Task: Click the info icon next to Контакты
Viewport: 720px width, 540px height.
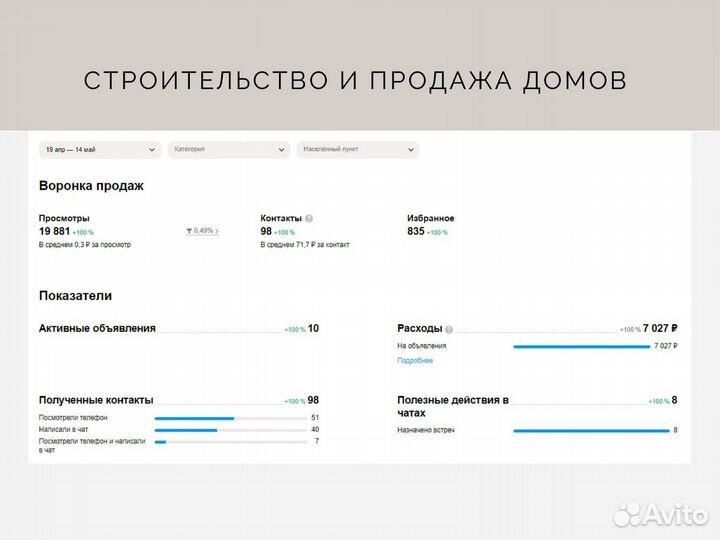Action: click(309, 219)
